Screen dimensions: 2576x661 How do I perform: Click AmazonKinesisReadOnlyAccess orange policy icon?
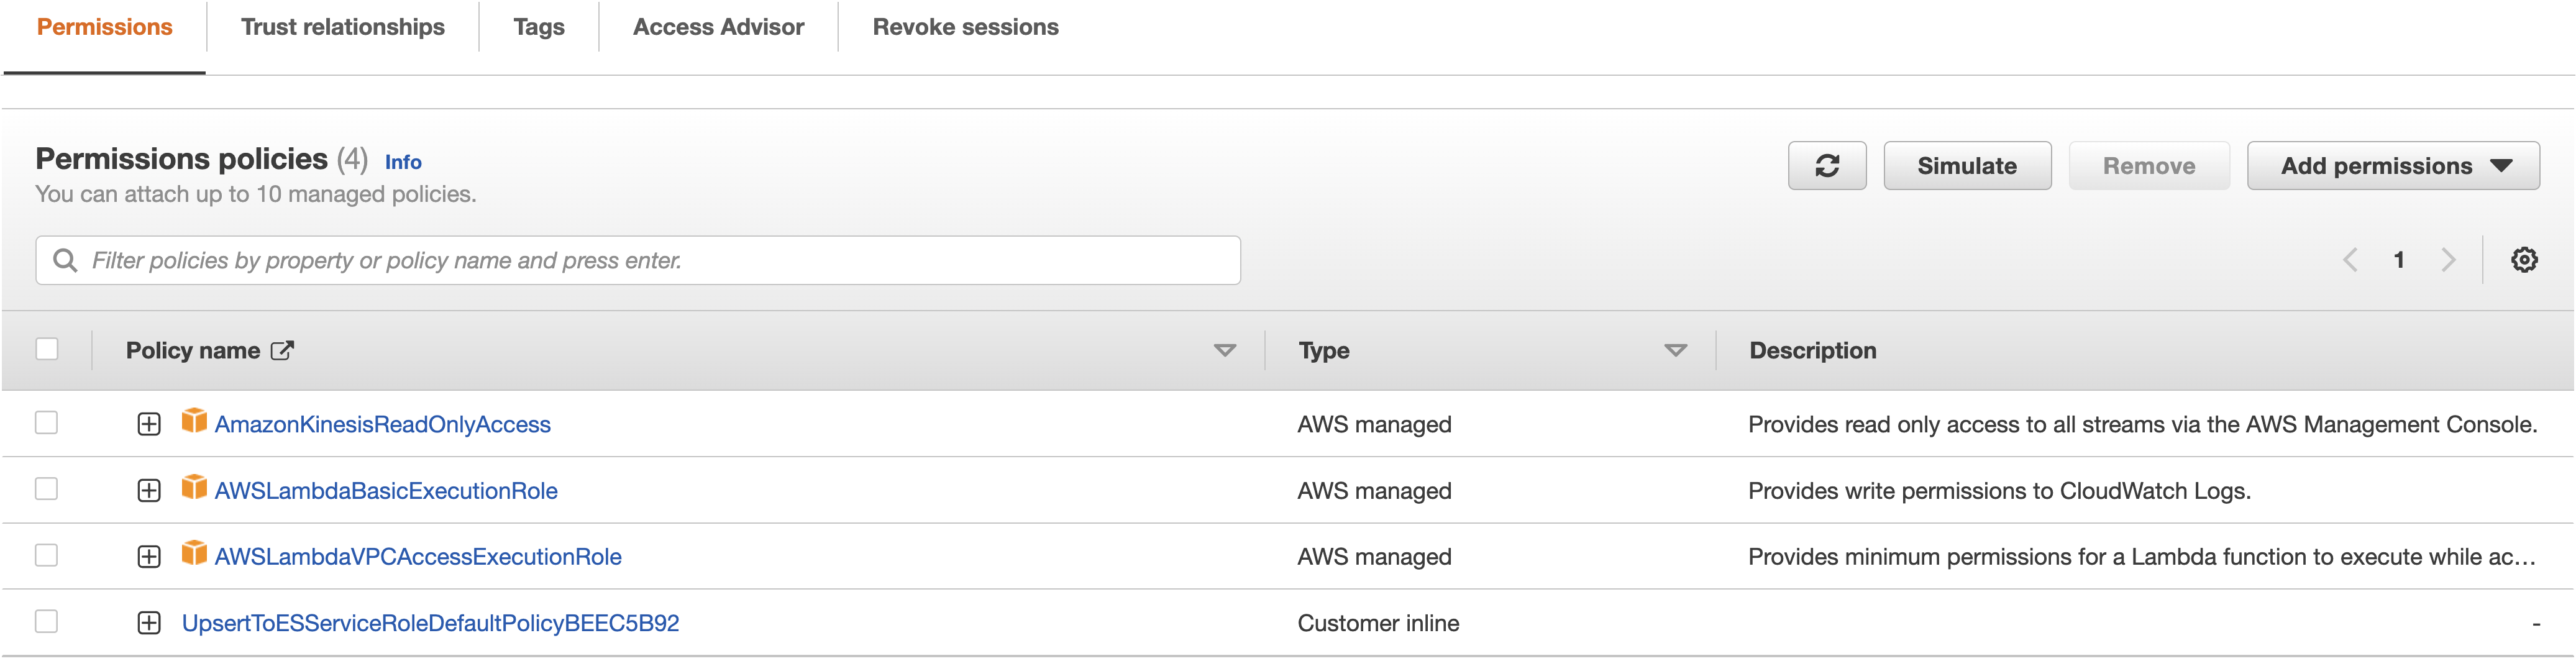(x=194, y=421)
